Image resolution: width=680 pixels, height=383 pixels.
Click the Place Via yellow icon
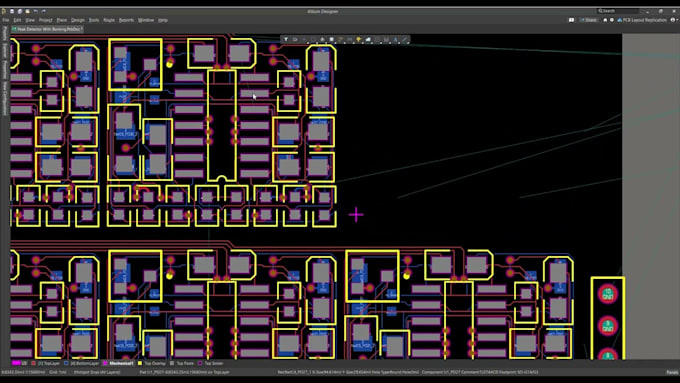[x=359, y=39]
